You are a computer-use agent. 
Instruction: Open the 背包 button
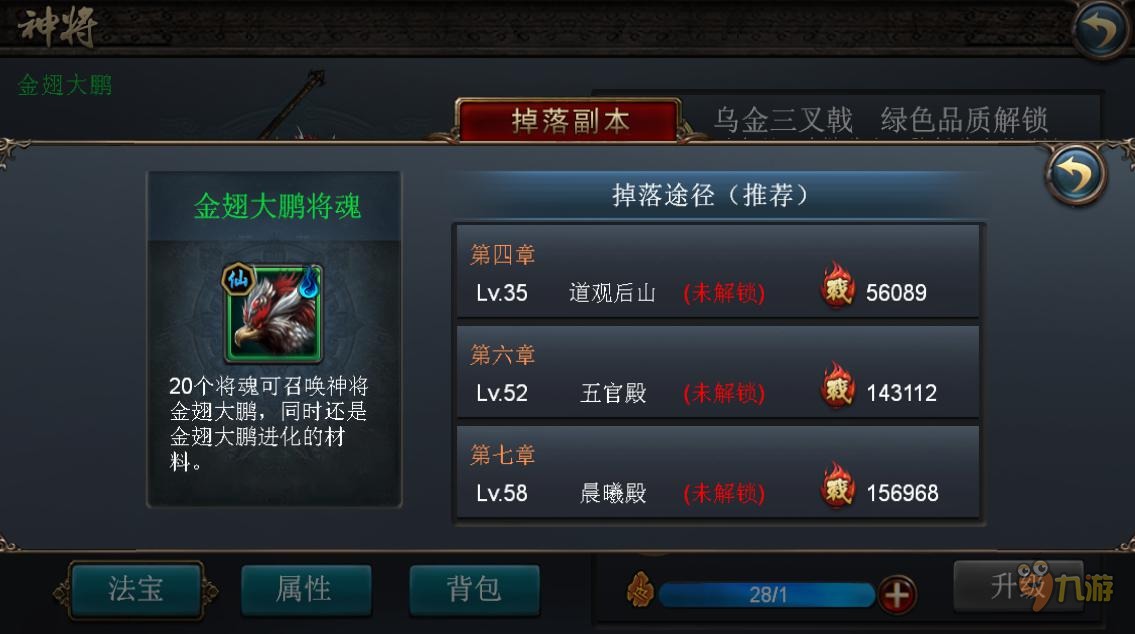[x=474, y=590]
